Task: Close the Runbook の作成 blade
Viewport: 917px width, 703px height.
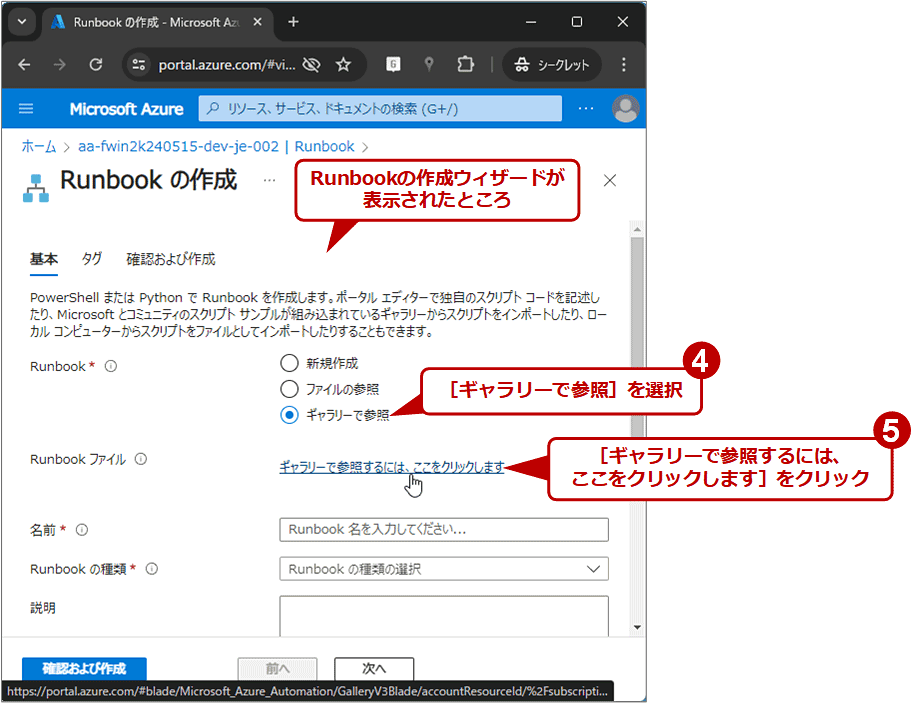Action: tap(609, 181)
